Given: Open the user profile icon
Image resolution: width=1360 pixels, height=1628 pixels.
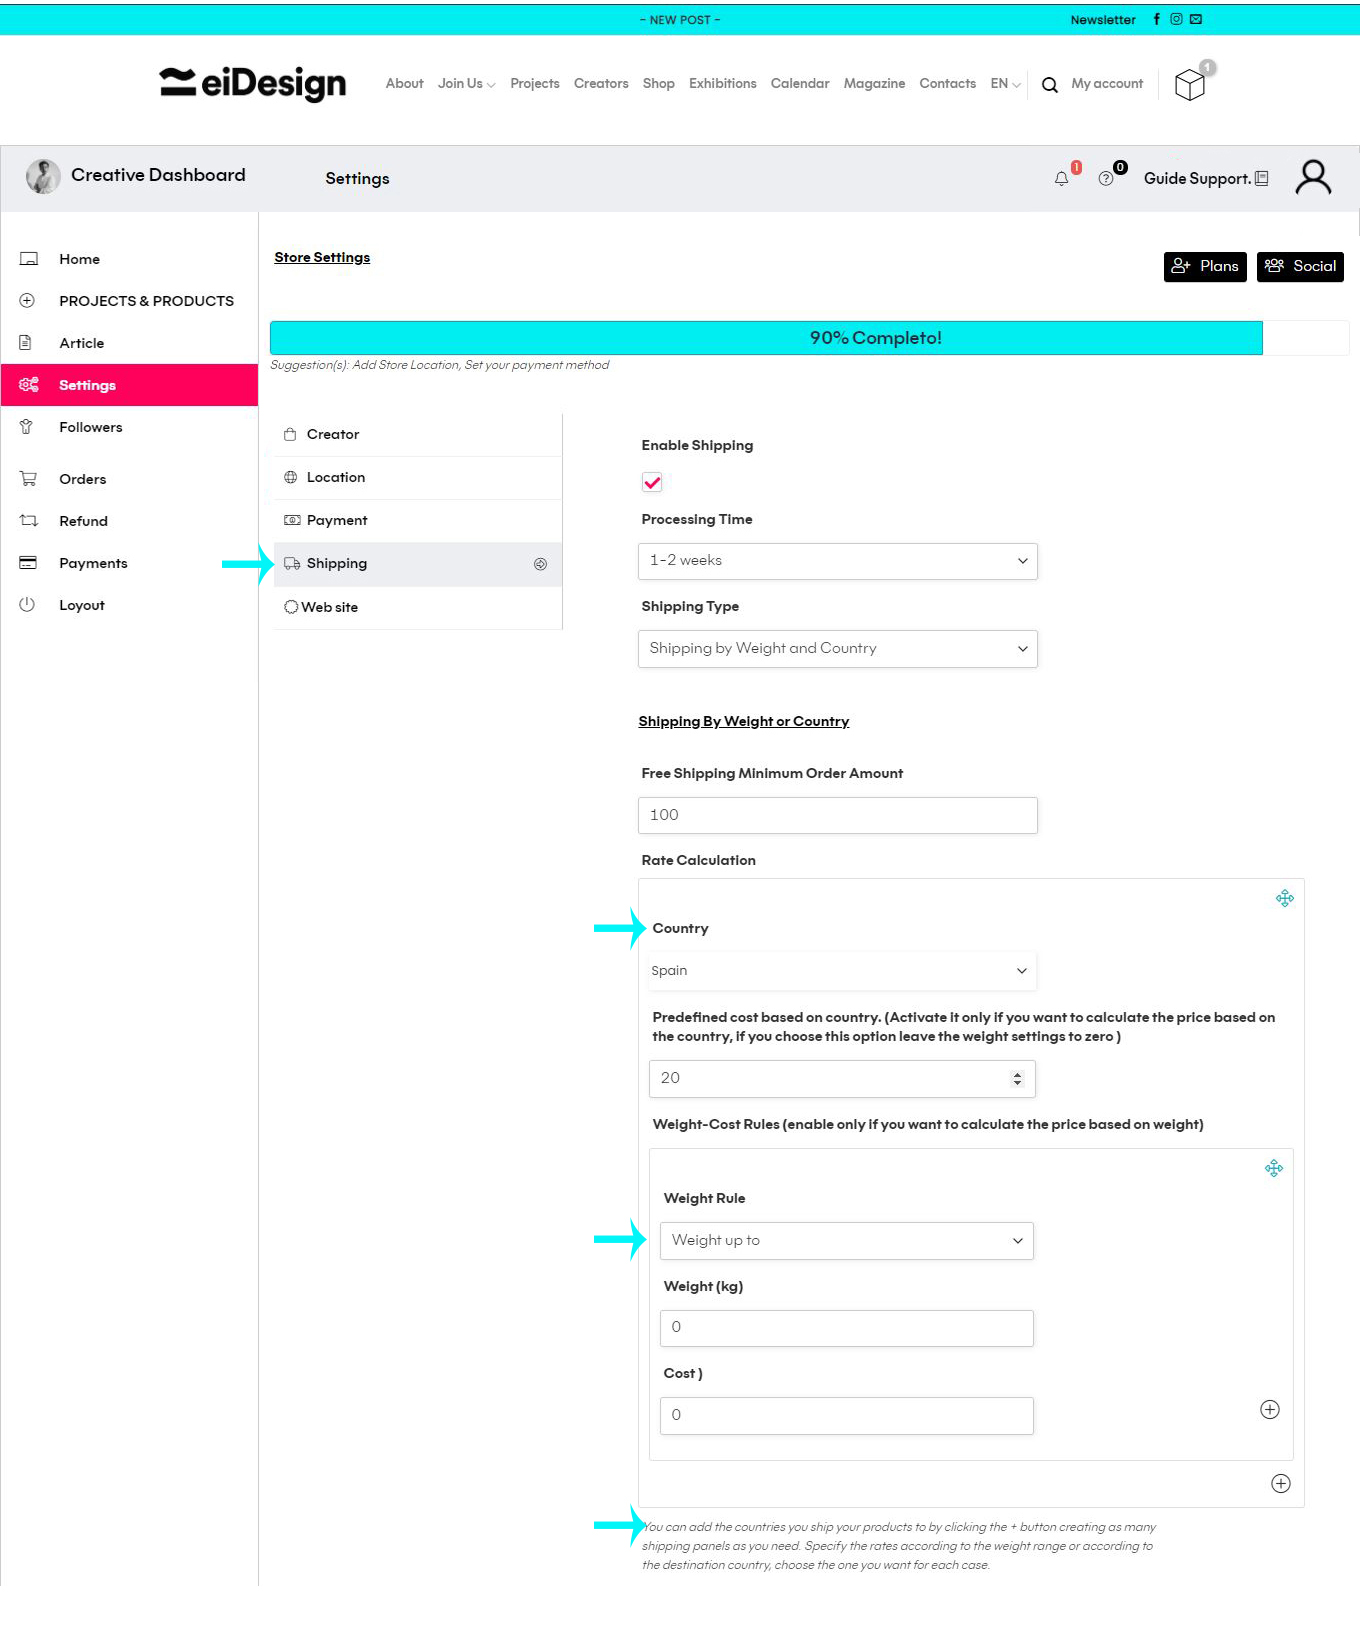Looking at the screenshot, I should point(1312,178).
